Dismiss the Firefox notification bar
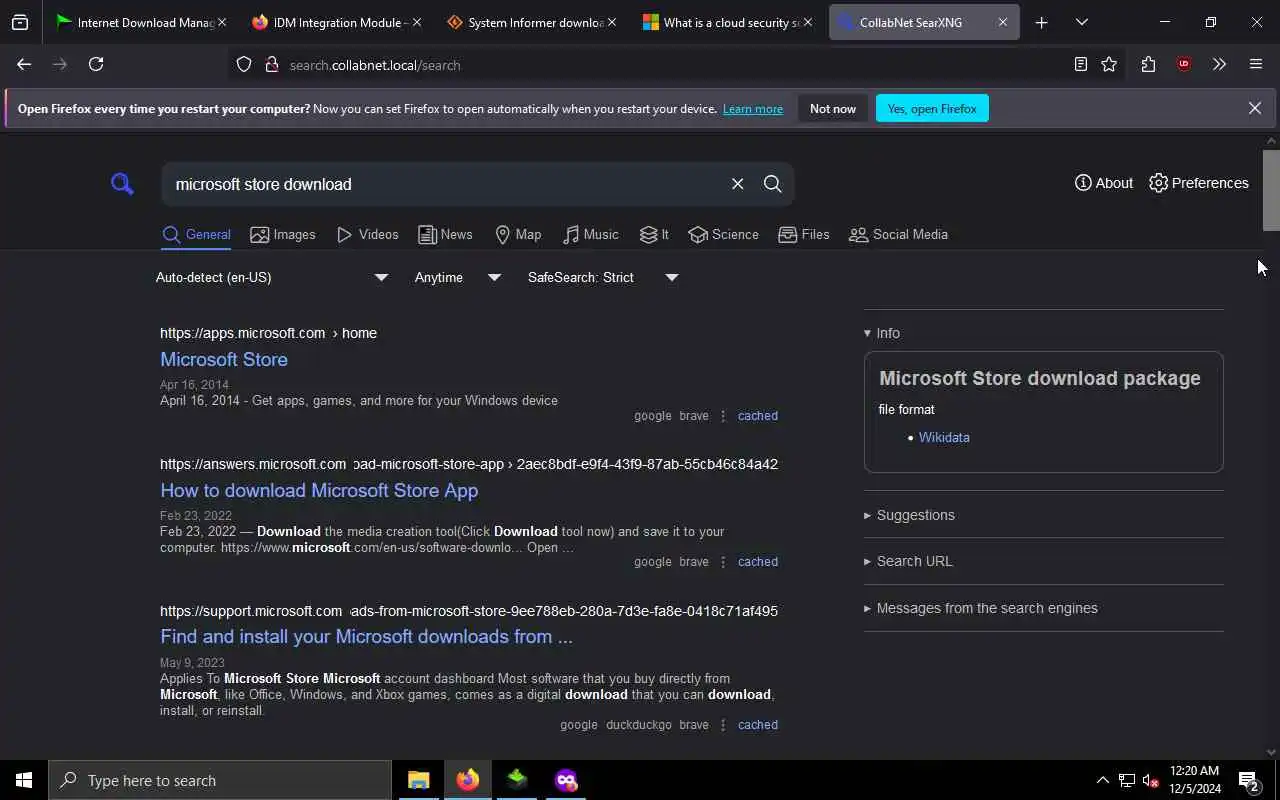This screenshot has width=1280, height=800. point(1254,108)
